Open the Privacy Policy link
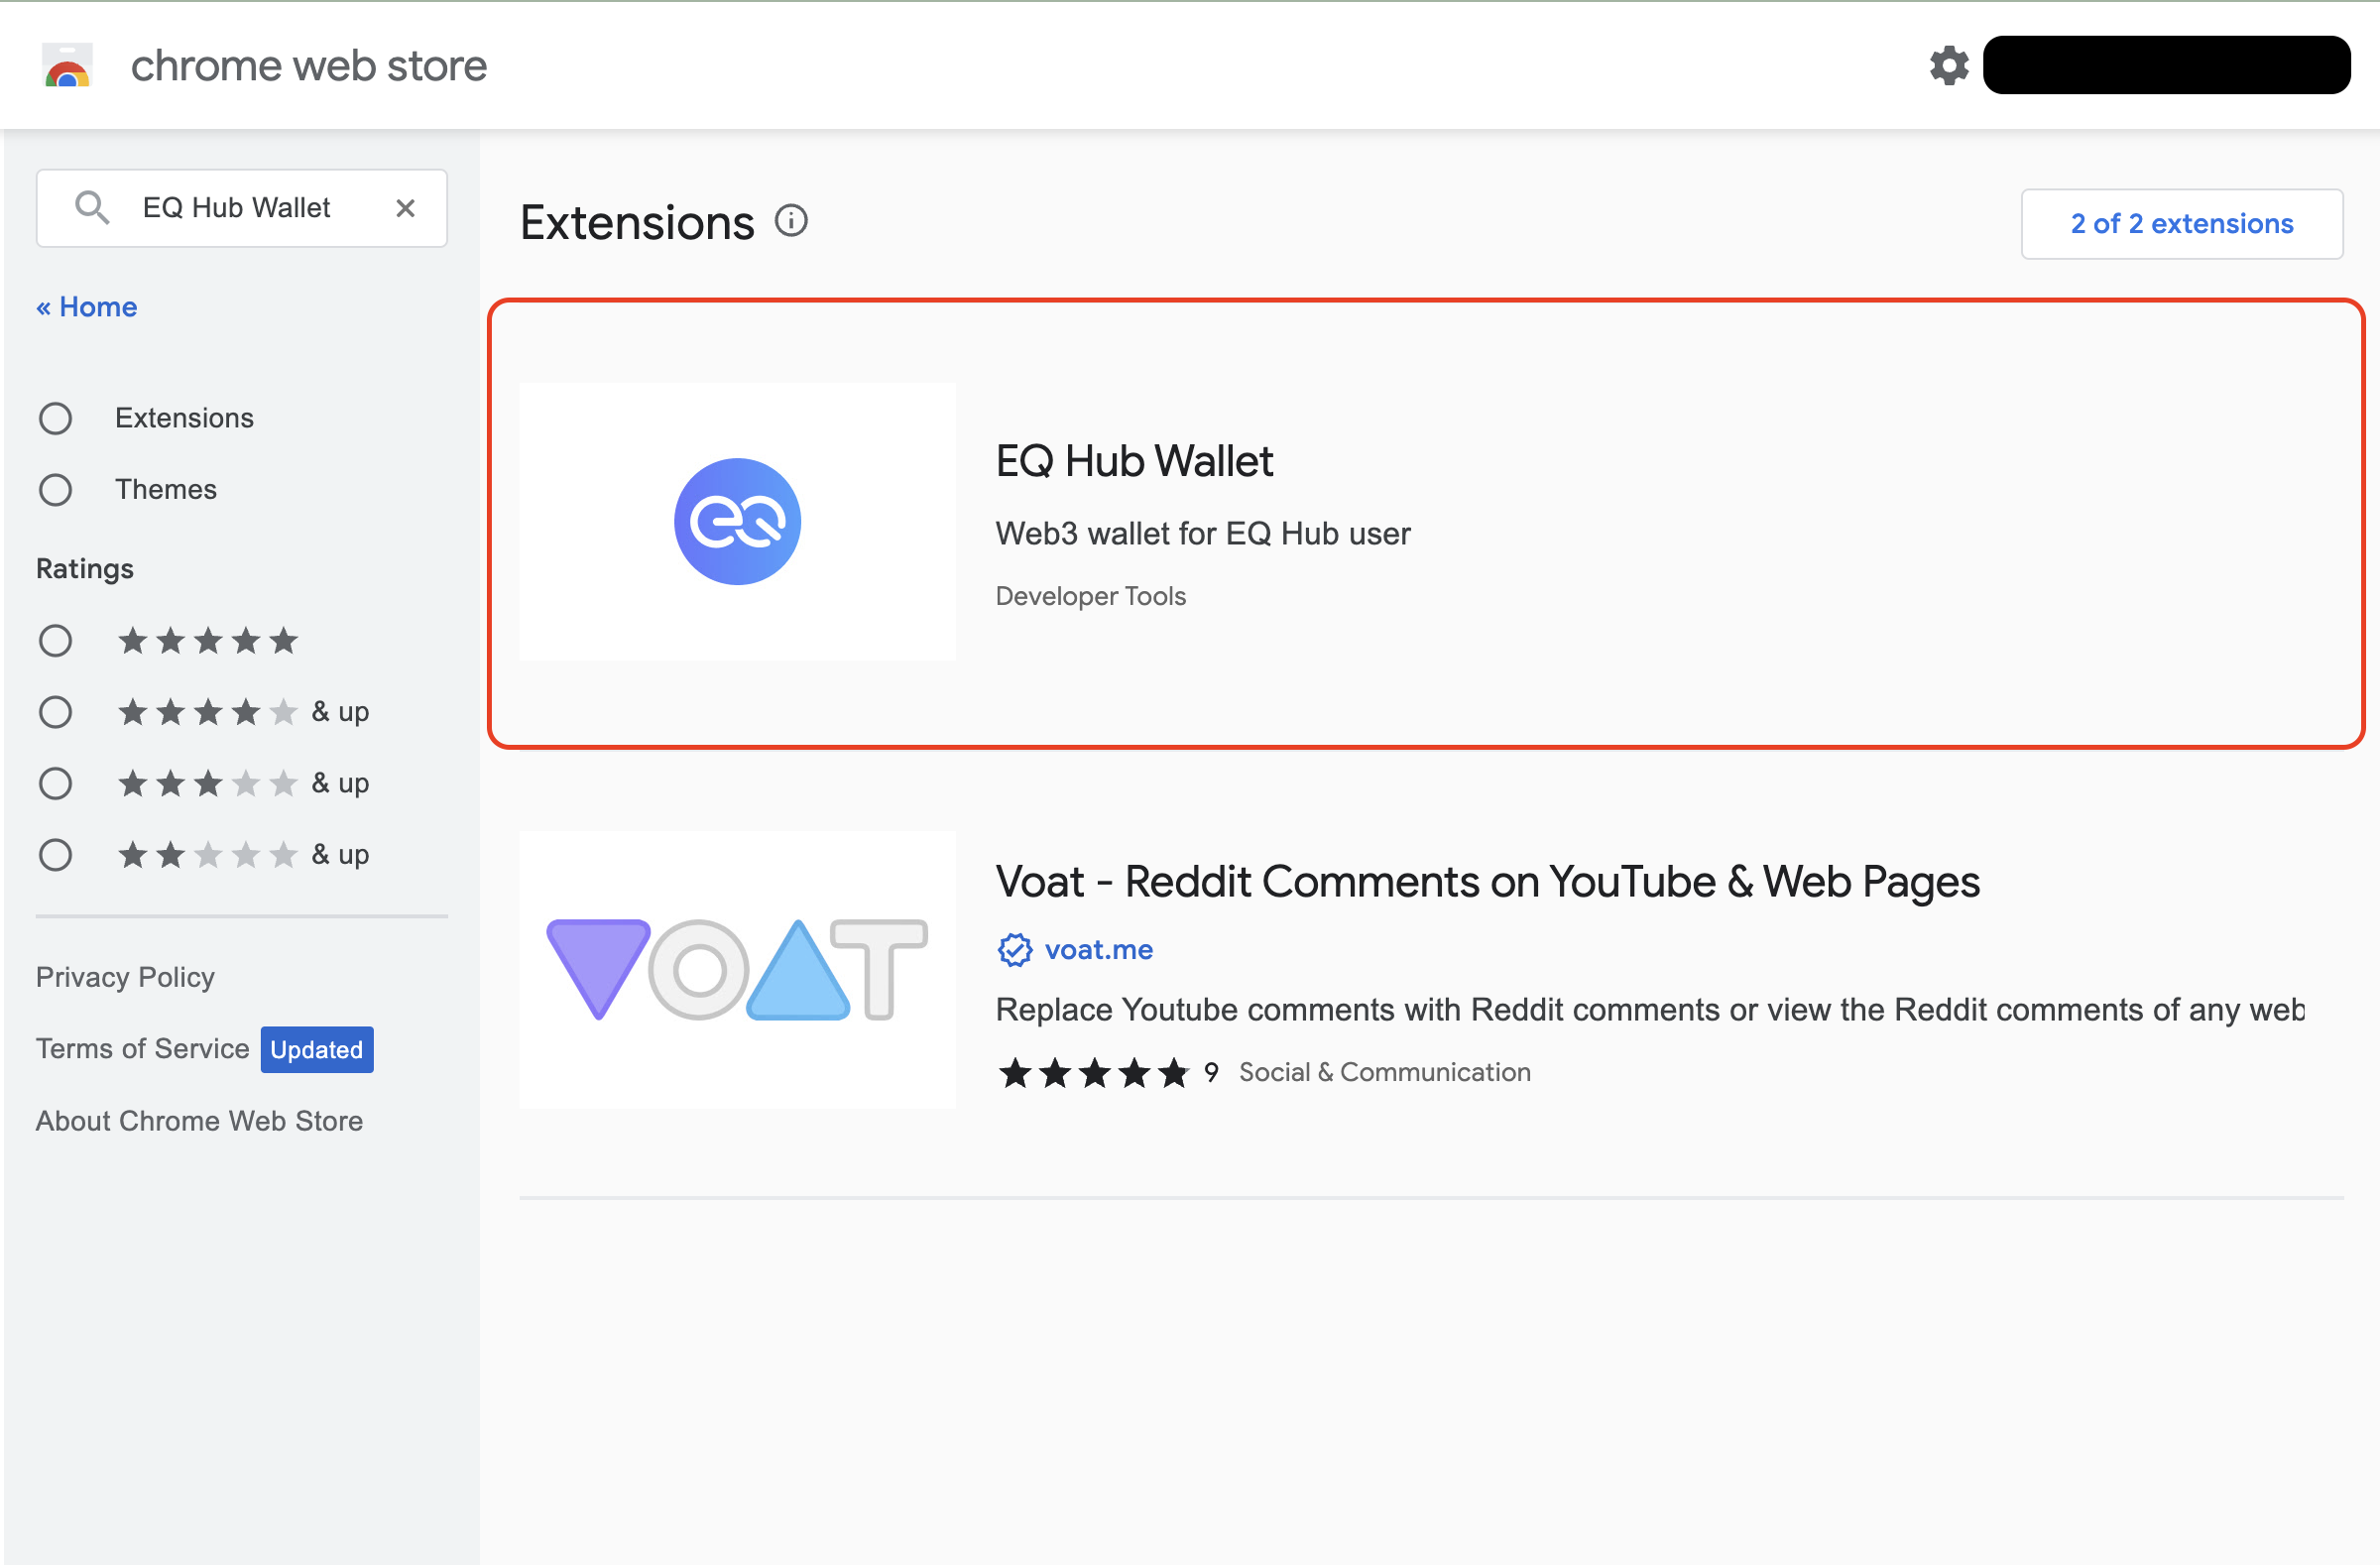Image resolution: width=2380 pixels, height=1565 pixels. point(125,977)
